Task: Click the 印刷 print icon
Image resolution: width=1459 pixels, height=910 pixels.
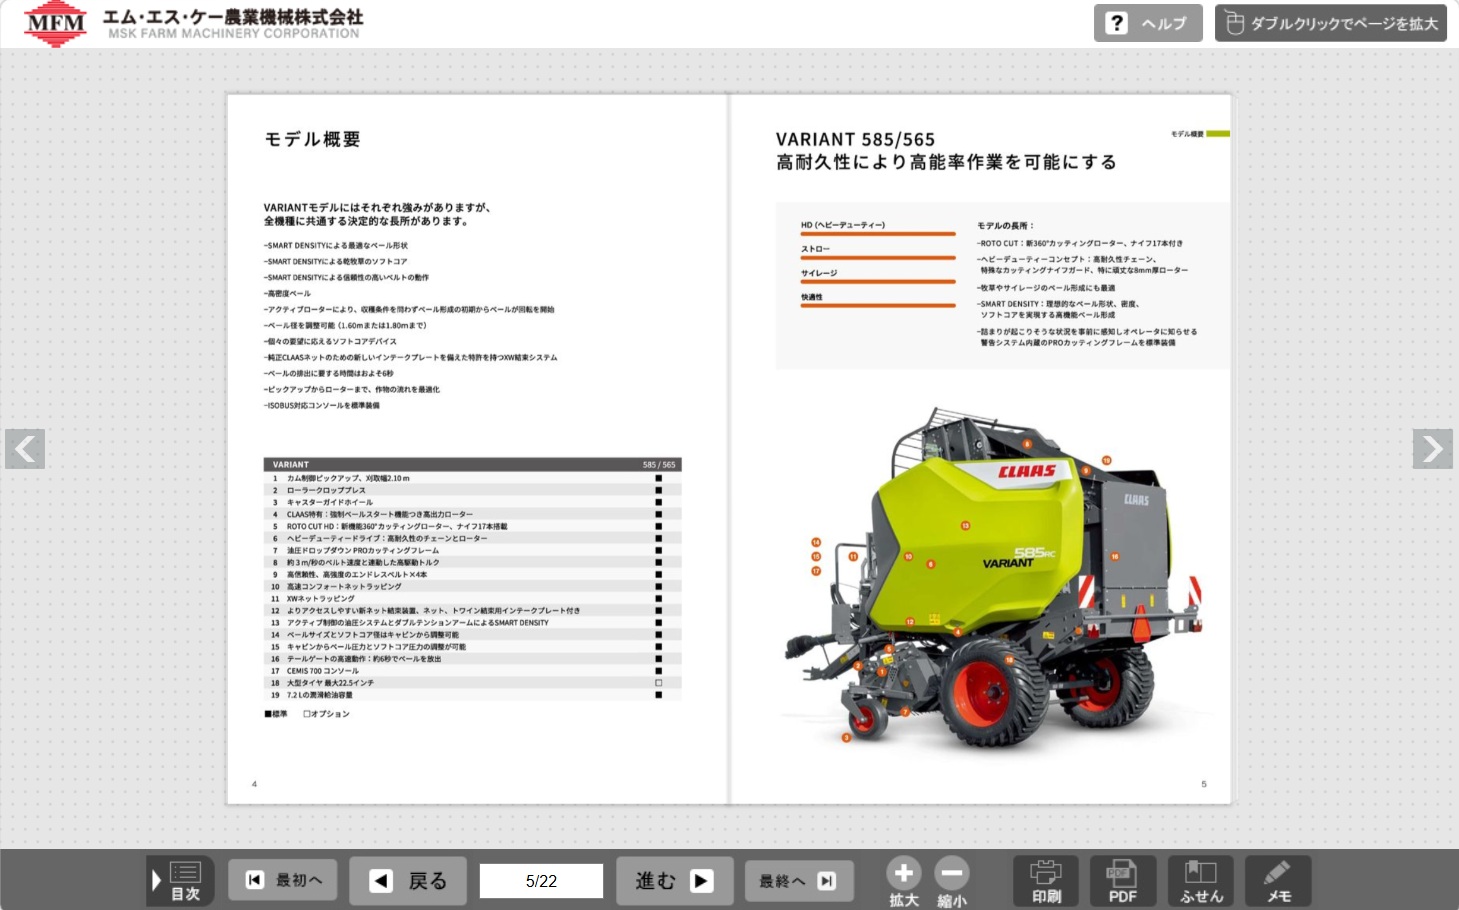Action: 1046,881
